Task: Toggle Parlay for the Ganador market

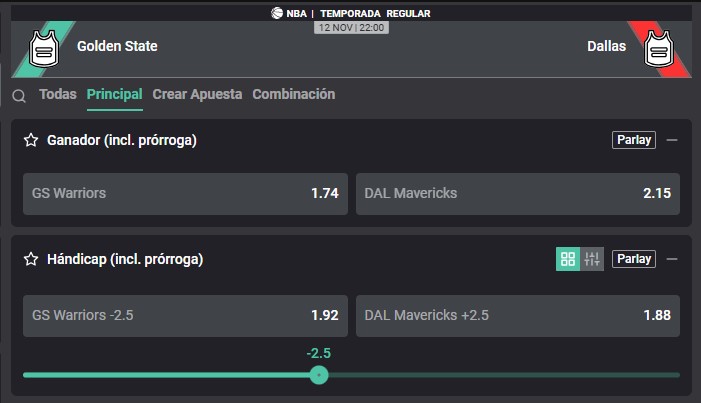Action: pos(634,140)
